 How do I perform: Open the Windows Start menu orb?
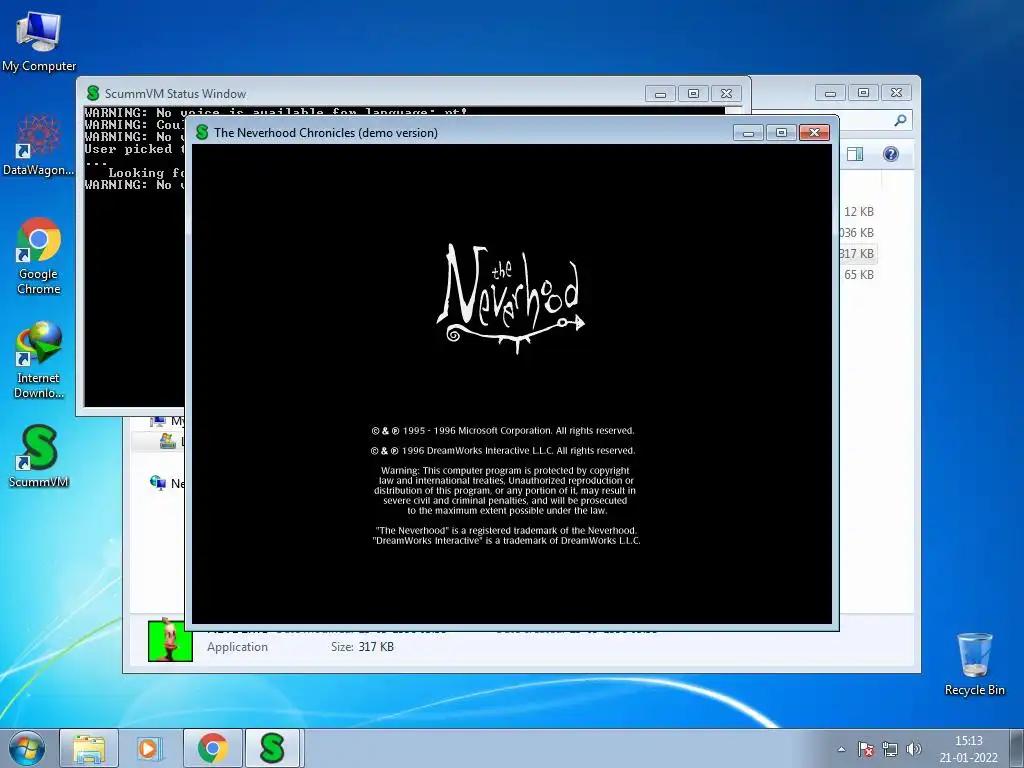(x=26, y=748)
